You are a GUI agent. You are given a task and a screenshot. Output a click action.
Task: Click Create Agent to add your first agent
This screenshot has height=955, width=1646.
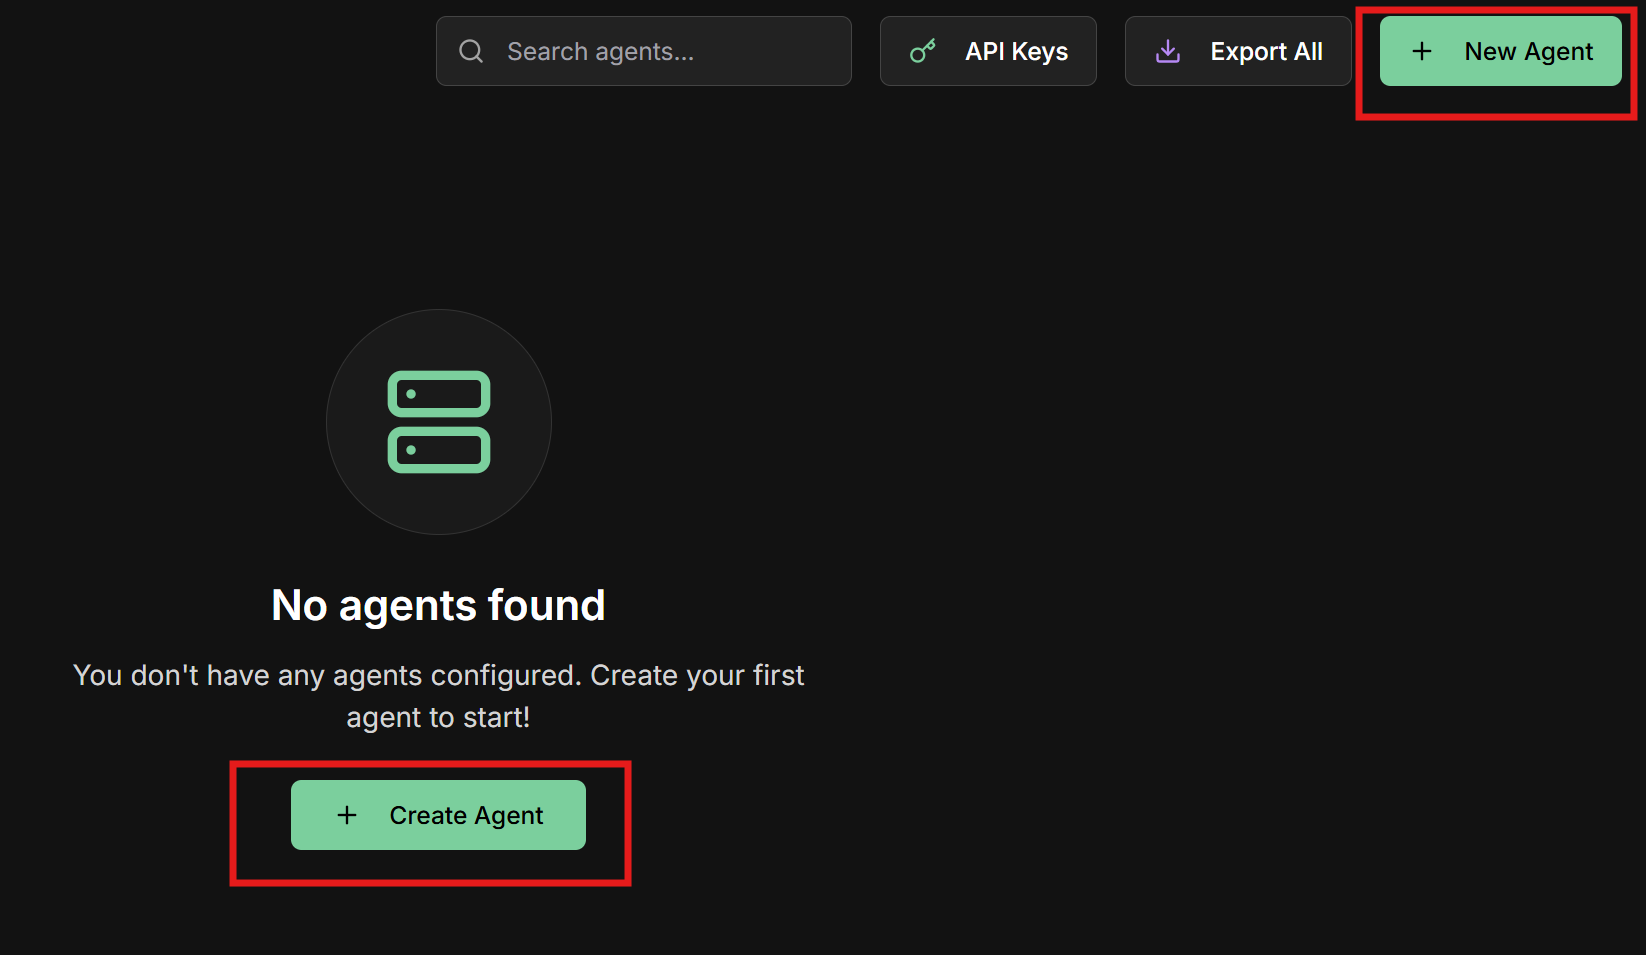(438, 815)
